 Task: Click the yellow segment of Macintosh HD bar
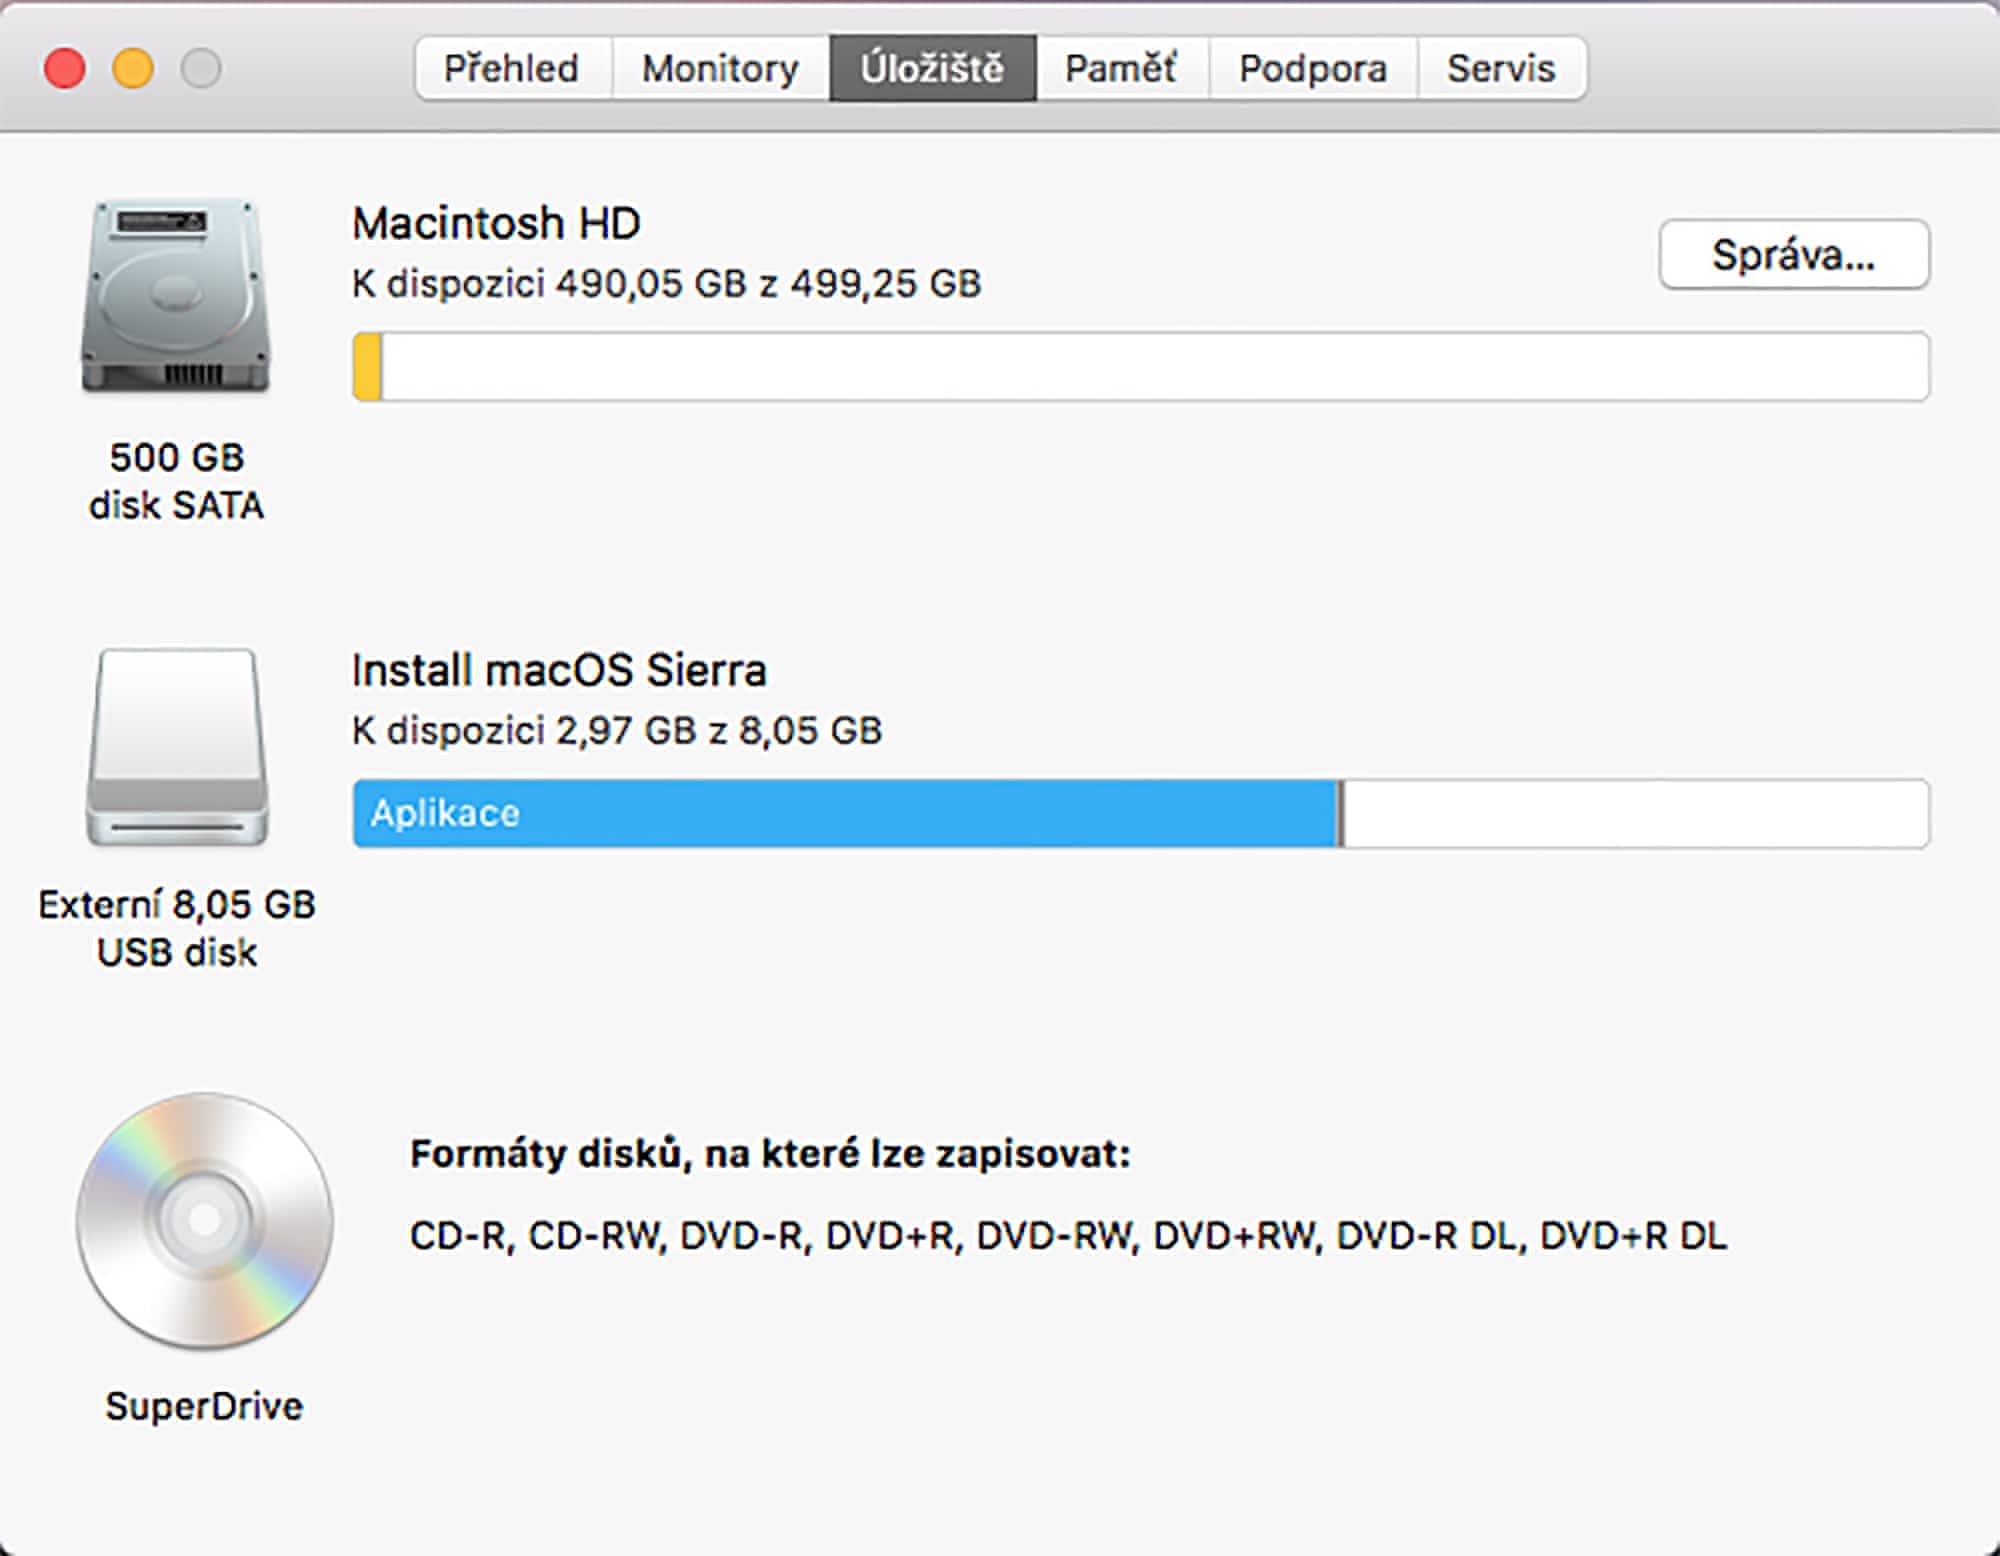pos(367,367)
